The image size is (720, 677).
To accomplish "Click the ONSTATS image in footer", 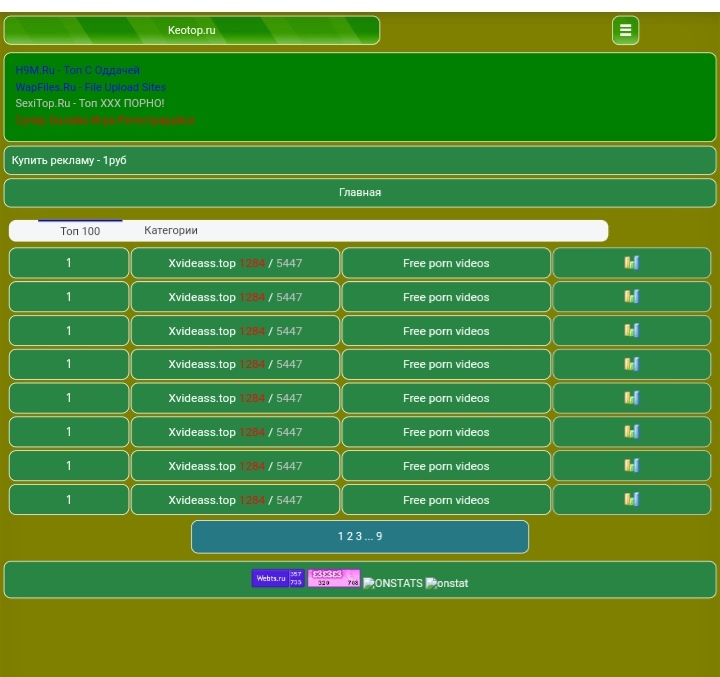I will 392,583.
